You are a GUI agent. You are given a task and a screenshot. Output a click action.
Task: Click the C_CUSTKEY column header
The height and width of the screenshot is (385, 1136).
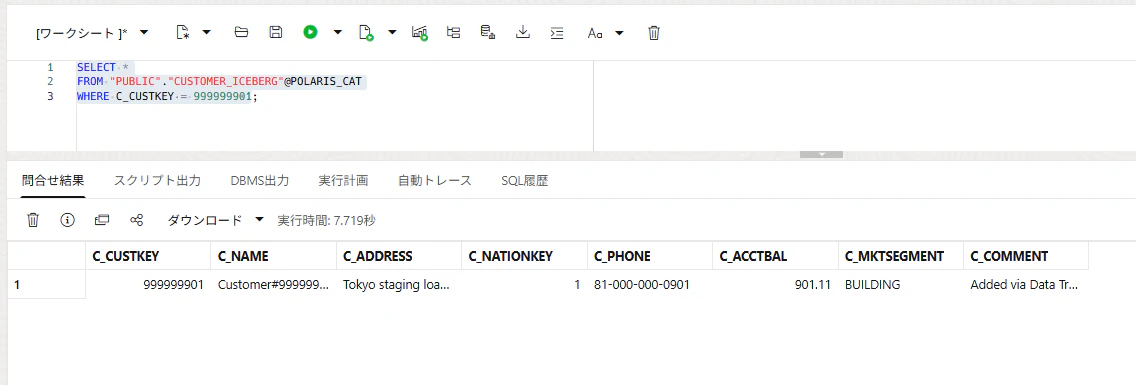[x=148, y=256]
